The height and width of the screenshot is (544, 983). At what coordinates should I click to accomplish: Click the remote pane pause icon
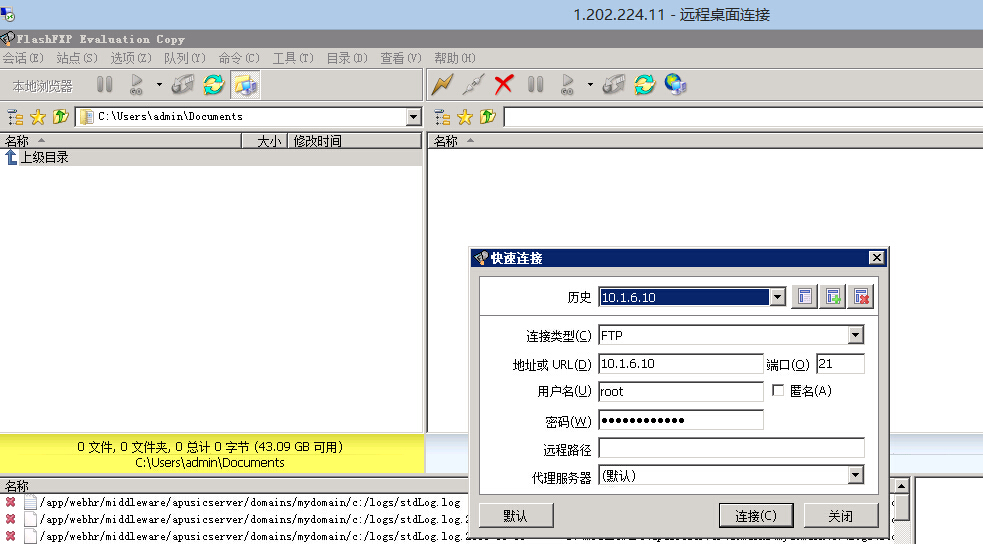coord(535,84)
